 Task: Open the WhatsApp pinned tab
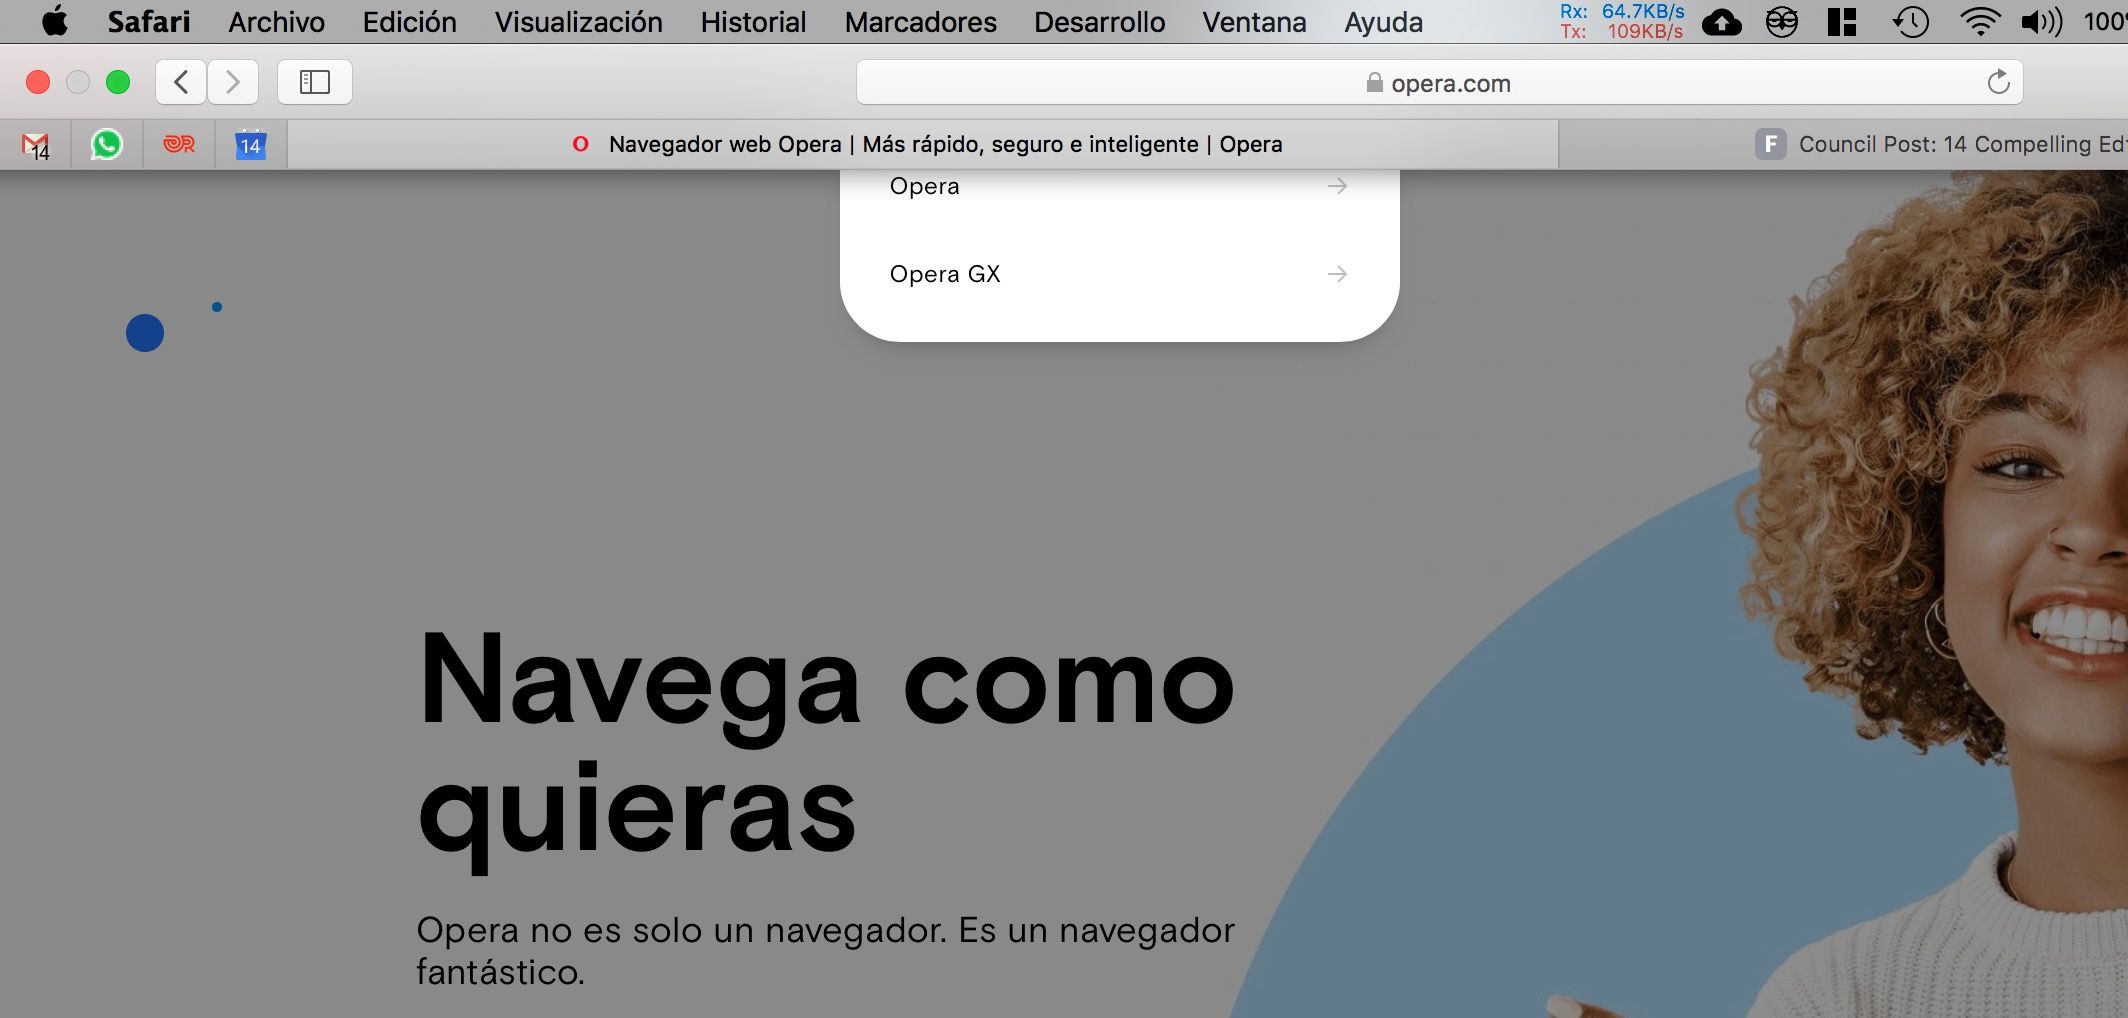click(105, 144)
